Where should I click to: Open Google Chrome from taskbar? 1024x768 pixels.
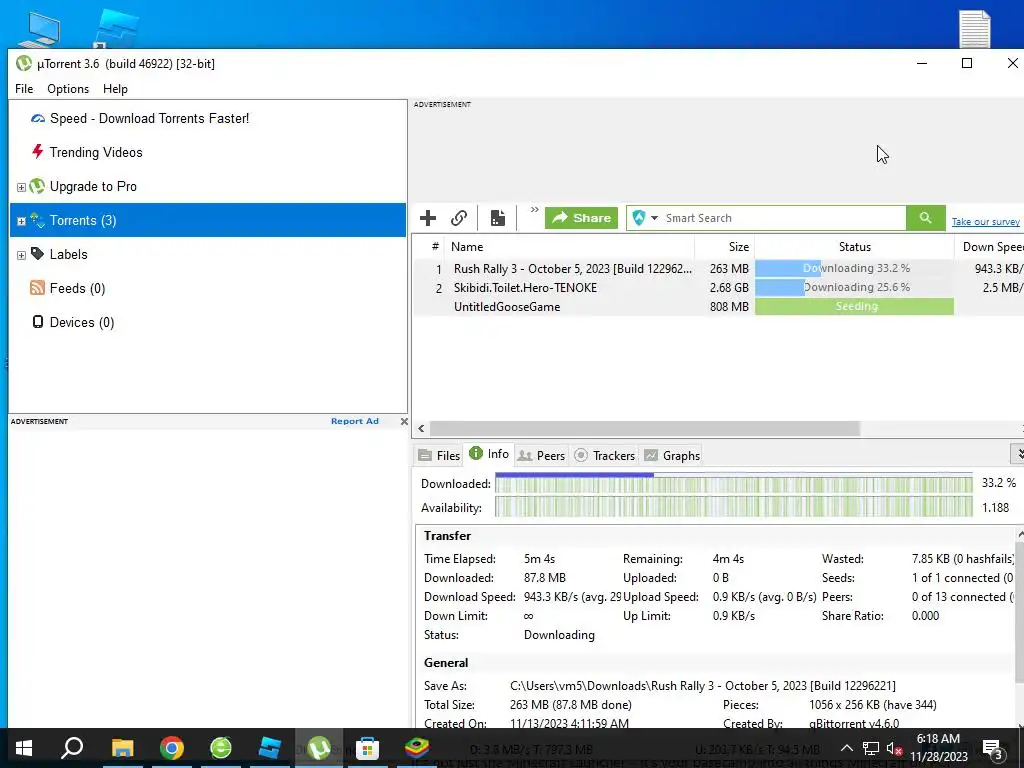(172, 748)
